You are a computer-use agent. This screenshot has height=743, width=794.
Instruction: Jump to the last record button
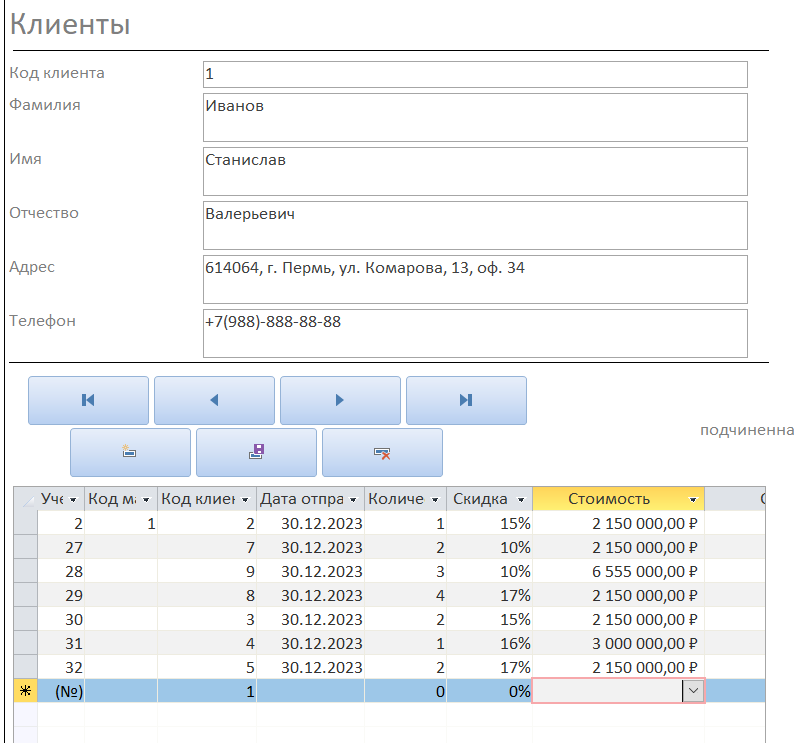[x=466, y=400]
